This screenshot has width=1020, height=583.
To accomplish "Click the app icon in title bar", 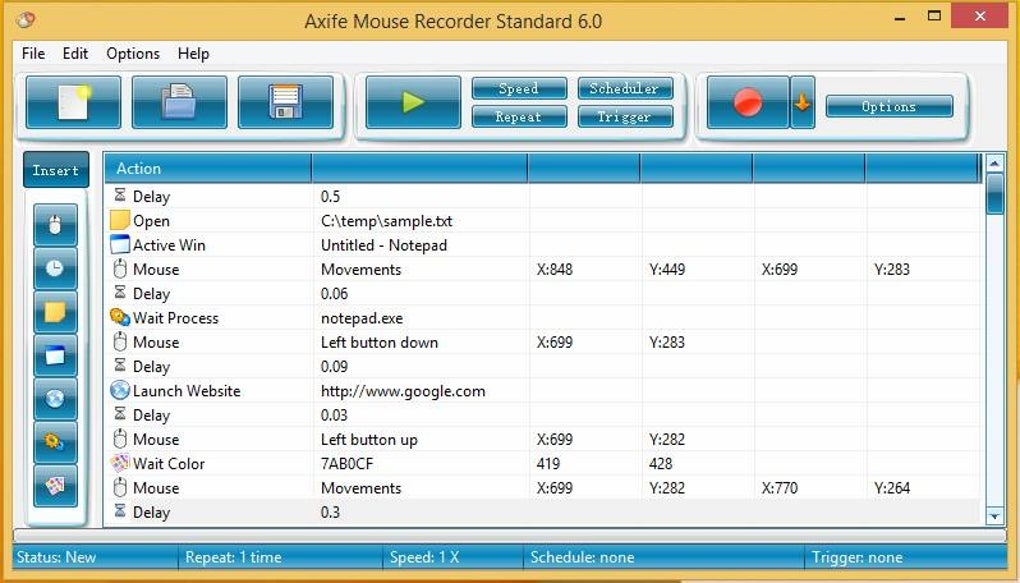I will (x=26, y=20).
